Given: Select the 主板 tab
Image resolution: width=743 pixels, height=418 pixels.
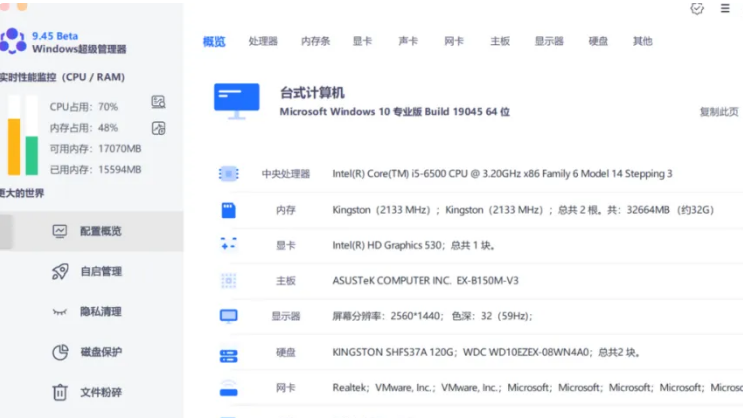Looking at the screenshot, I should click(500, 42).
